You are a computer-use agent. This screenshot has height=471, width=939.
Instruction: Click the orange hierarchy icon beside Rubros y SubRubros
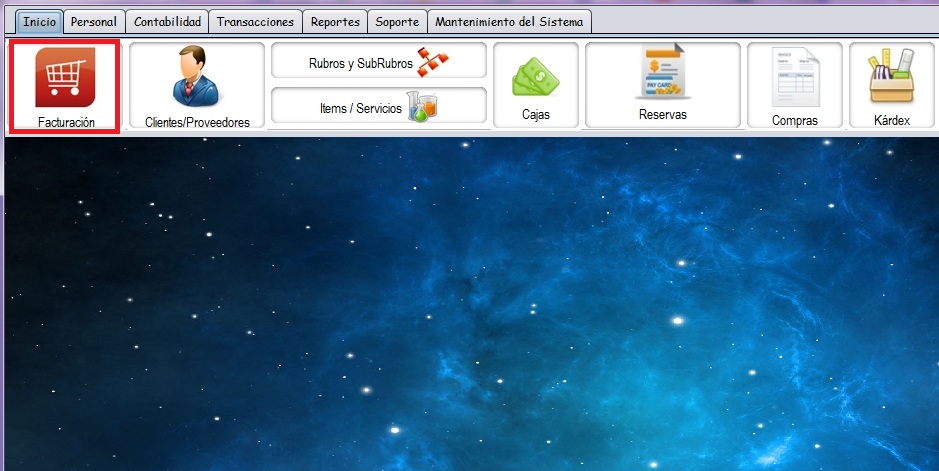pyautogui.click(x=433, y=62)
